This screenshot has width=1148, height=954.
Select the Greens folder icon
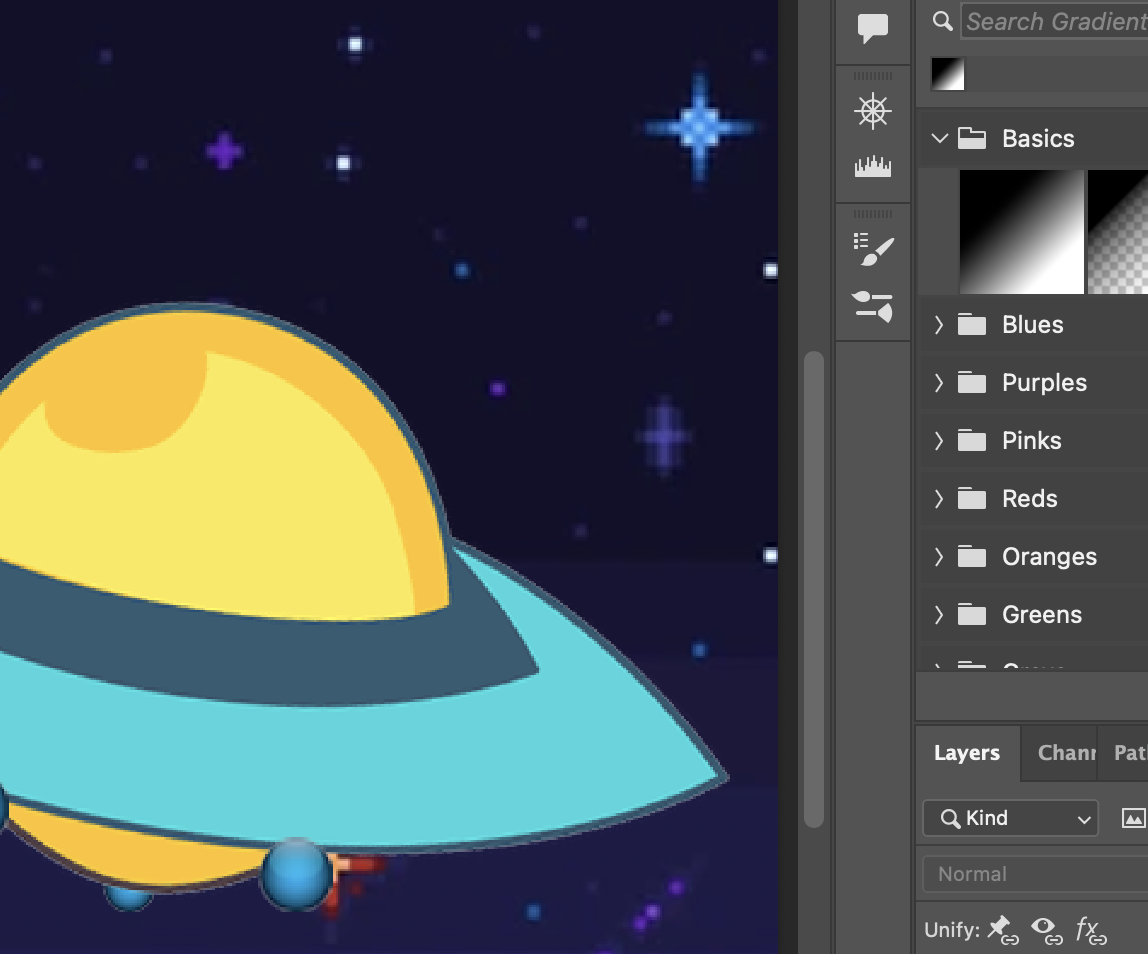click(x=972, y=614)
